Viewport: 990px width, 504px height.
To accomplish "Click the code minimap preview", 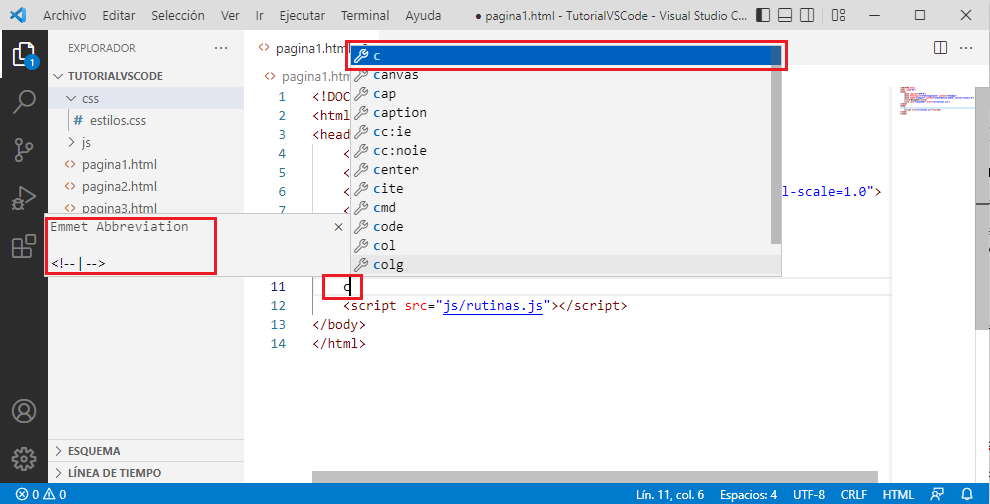I will [x=939, y=101].
